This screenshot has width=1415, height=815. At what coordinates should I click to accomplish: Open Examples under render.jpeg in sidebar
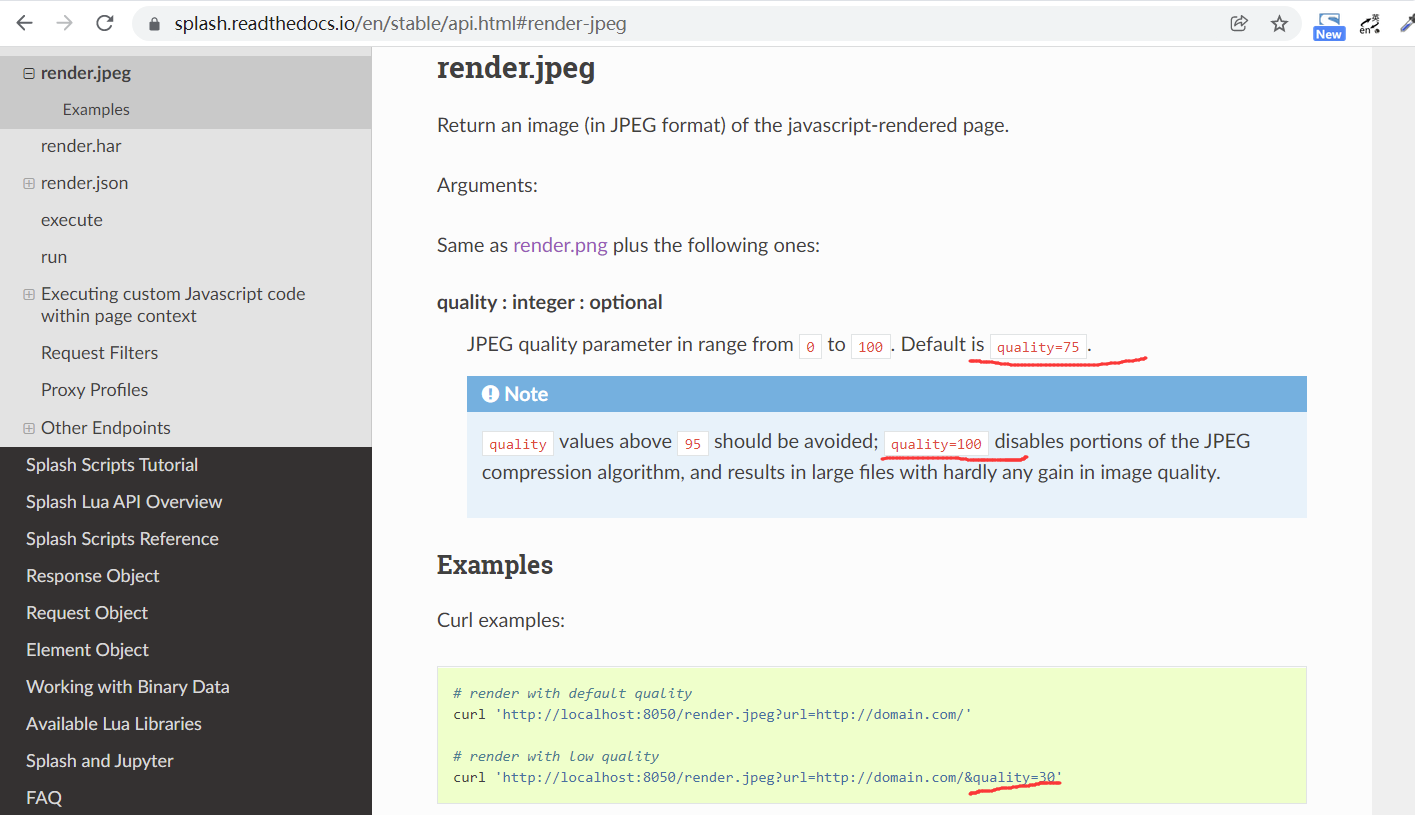[x=96, y=110]
